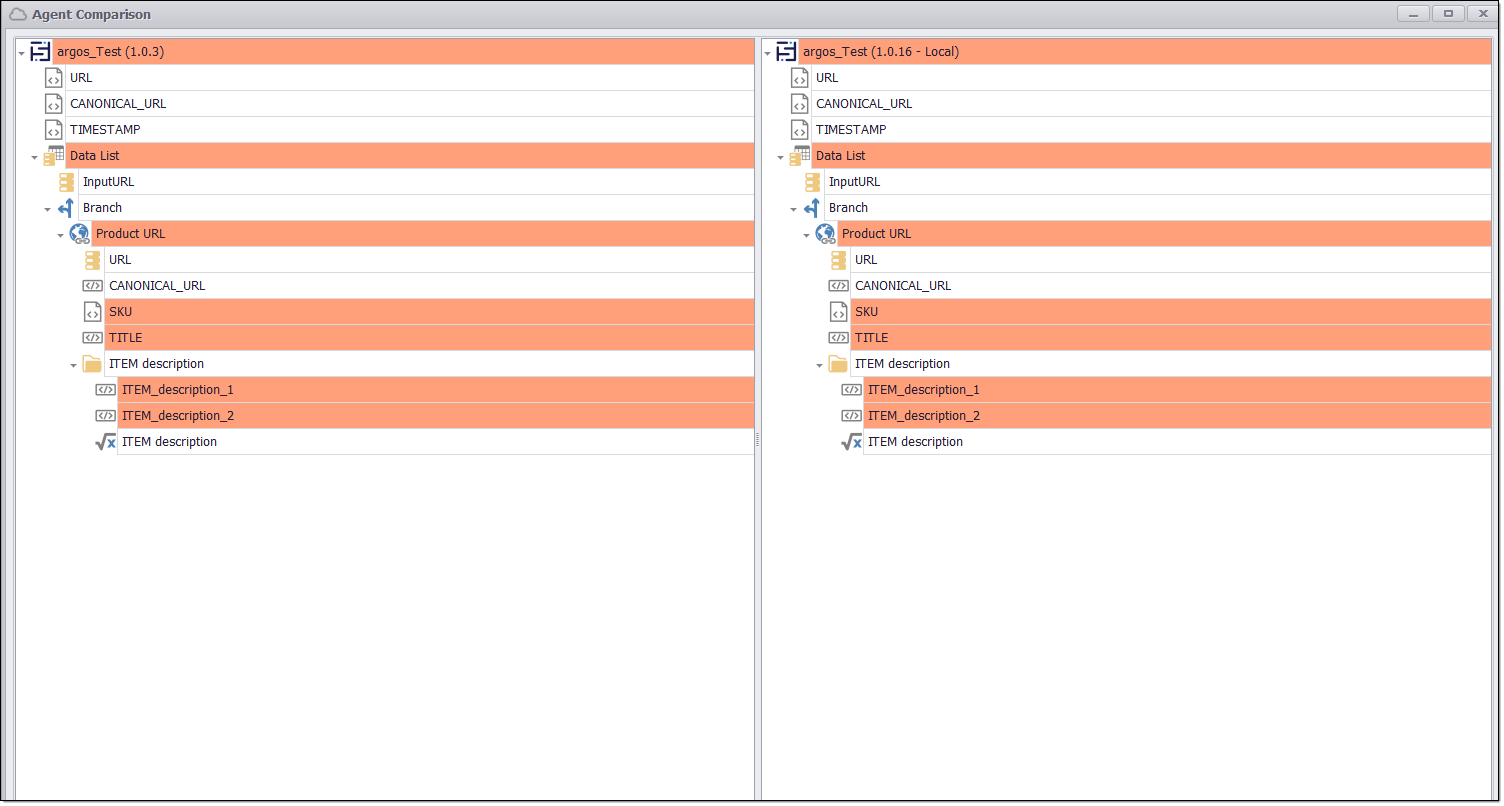The image size is (1504, 806).
Task: Collapse the Product URL node in left pane
Action: click(60, 235)
